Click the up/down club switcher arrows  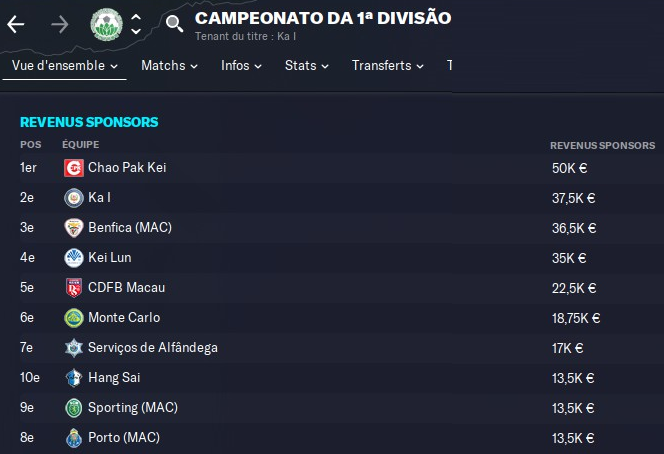[136, 24]
